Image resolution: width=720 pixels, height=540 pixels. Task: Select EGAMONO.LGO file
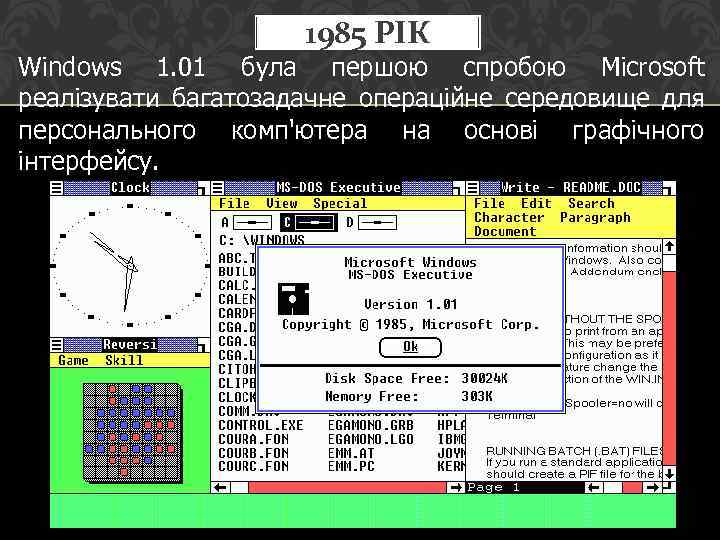click(371, 439)
